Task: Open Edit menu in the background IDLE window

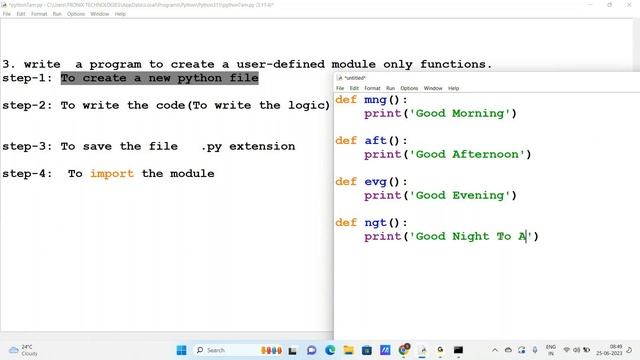Action: [21, 14]
